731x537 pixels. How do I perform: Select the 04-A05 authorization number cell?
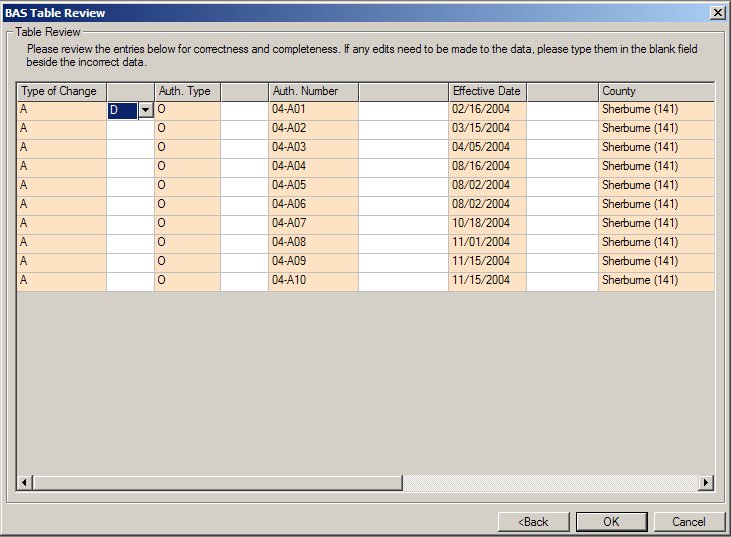point(312,186)
